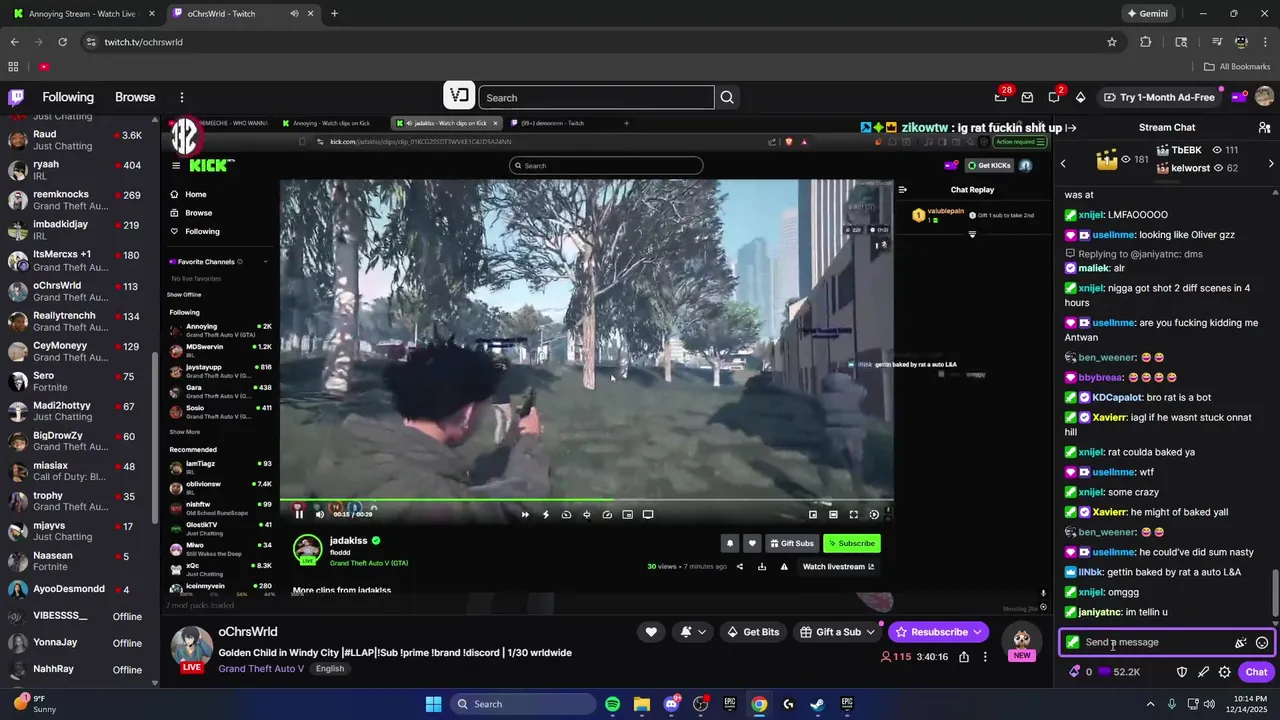Go to the Following page

(68, 97)
